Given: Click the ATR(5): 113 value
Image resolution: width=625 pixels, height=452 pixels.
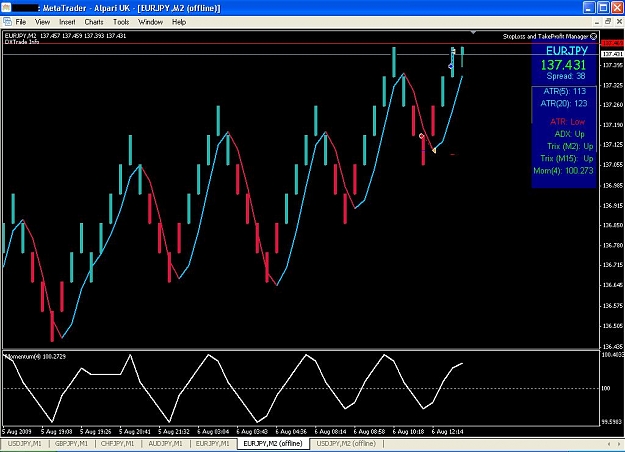Looking at the screenshot, I should click(564, 91).
